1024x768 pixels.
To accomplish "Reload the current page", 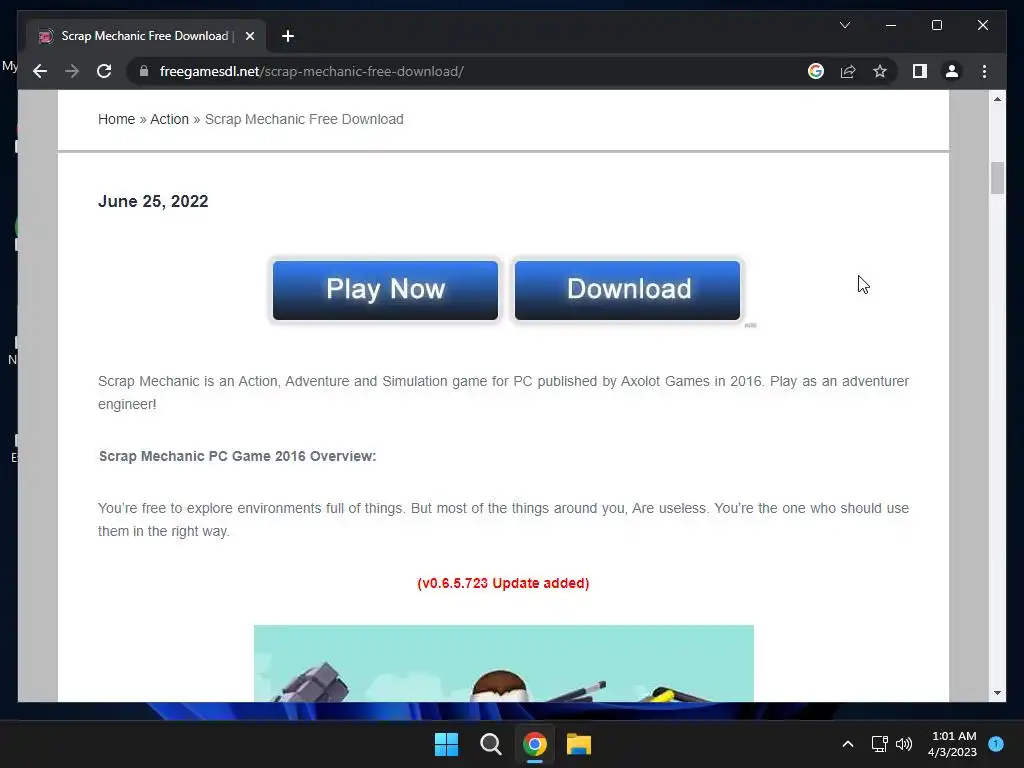I will click(104, 71).
